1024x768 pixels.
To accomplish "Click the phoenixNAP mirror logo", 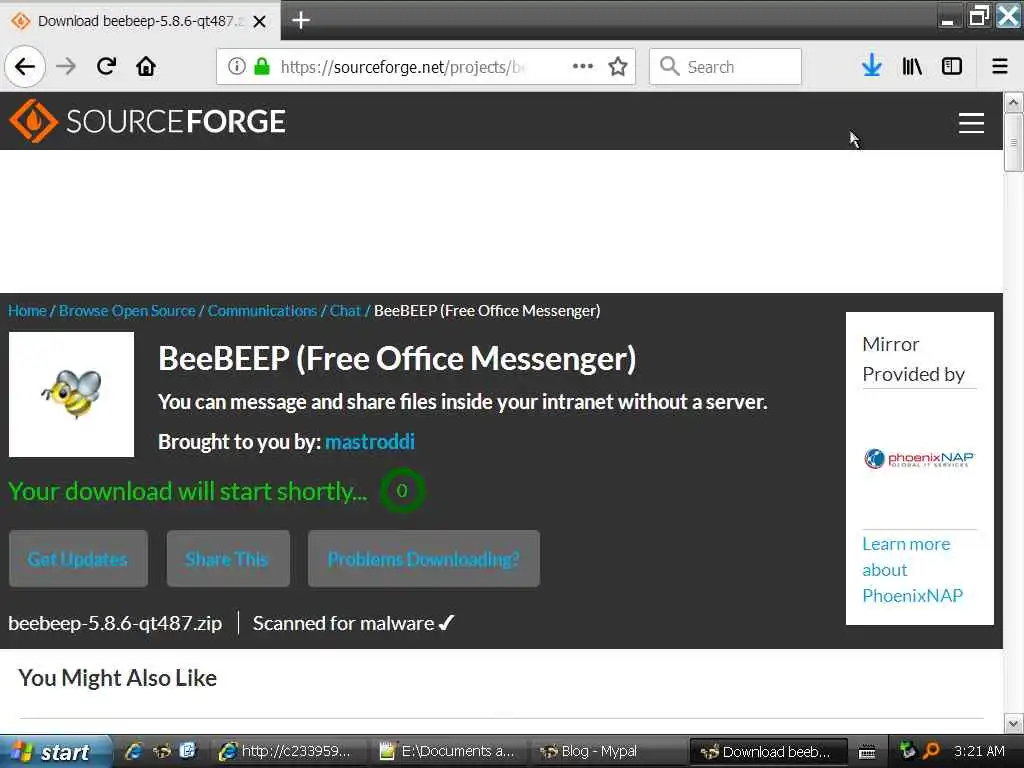I will [x=920, y=458].
